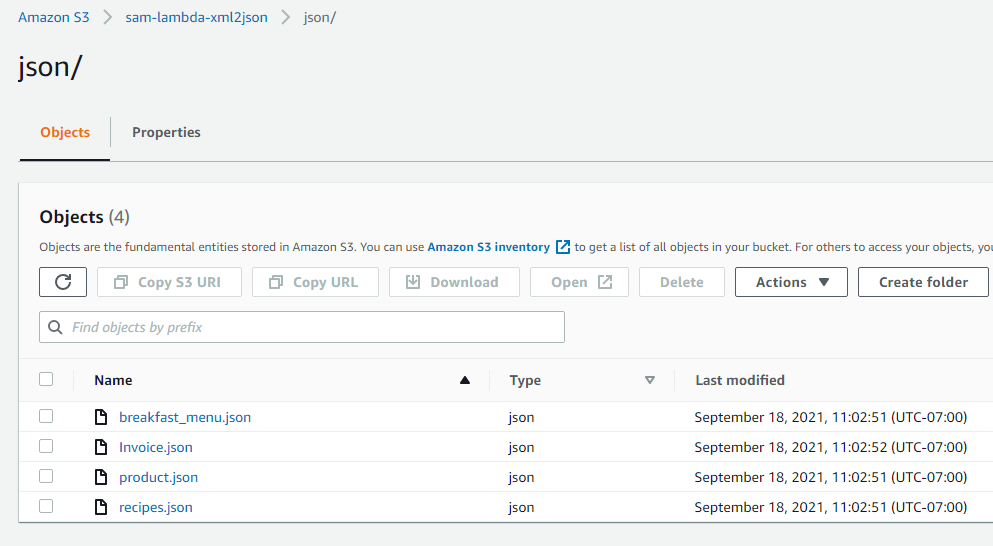Click the file icon beside Invoice.json

(x=100, y=447)
